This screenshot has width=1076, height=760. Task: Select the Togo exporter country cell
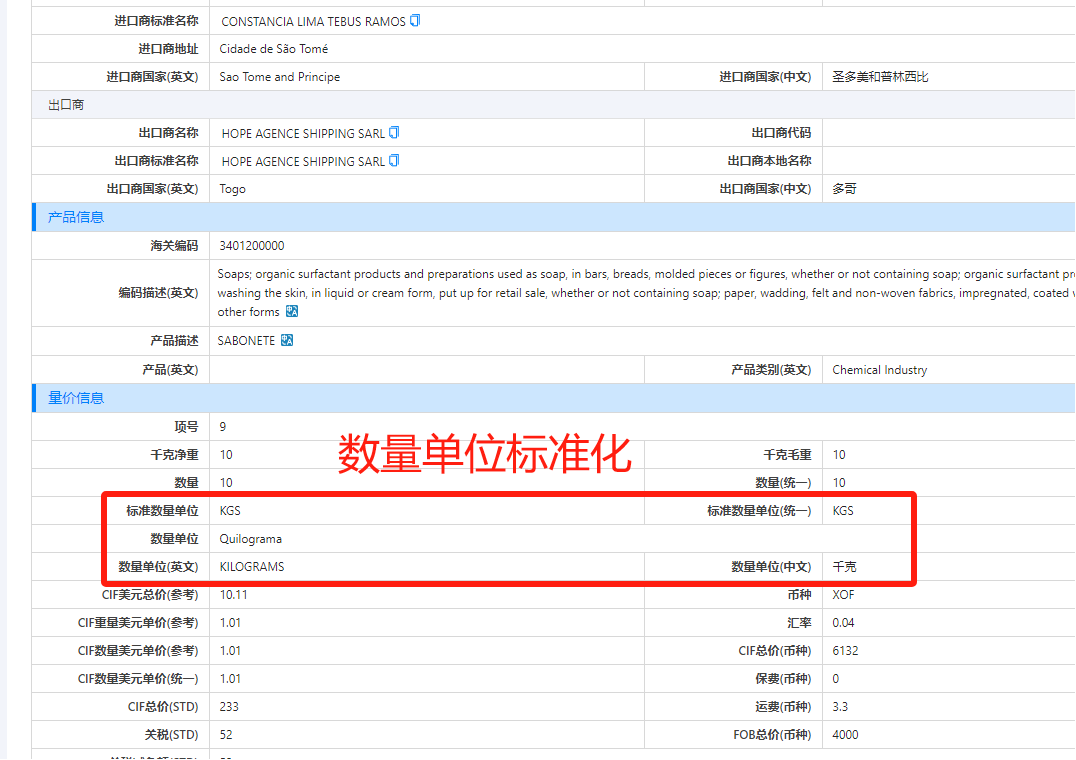click(x=234, y=188)
